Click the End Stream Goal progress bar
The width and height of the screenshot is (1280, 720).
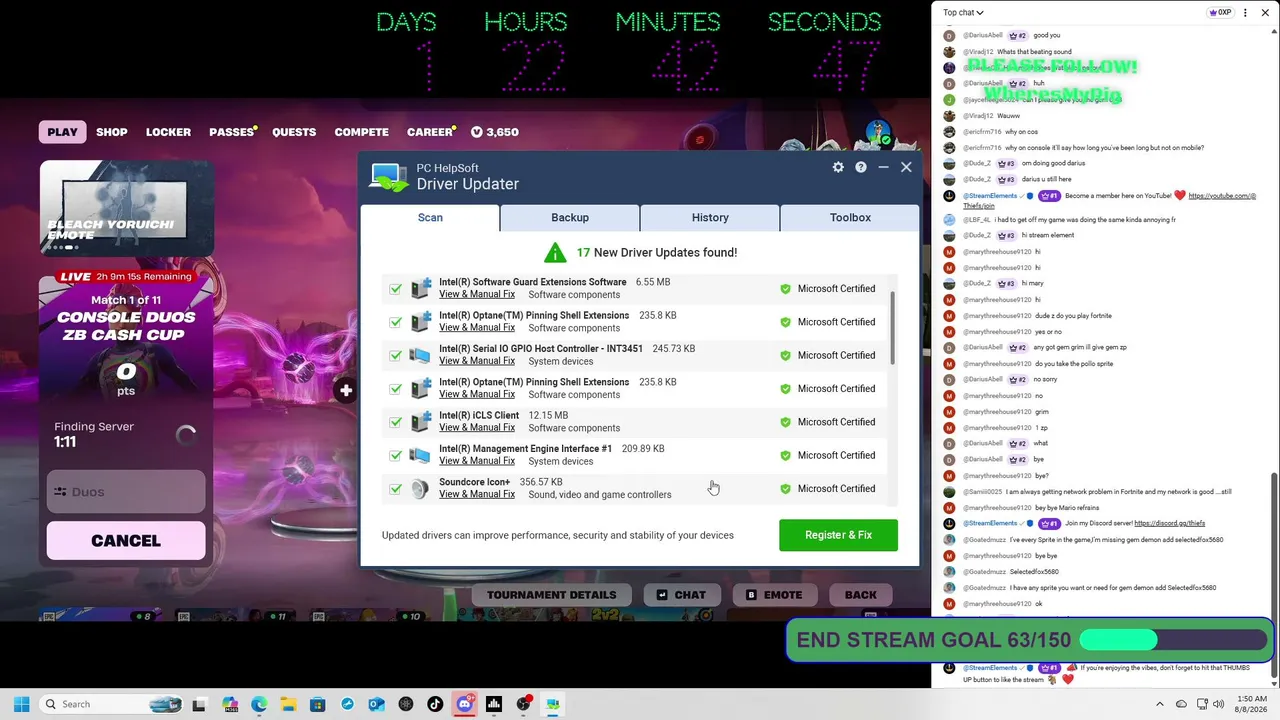pos(1175,640)
